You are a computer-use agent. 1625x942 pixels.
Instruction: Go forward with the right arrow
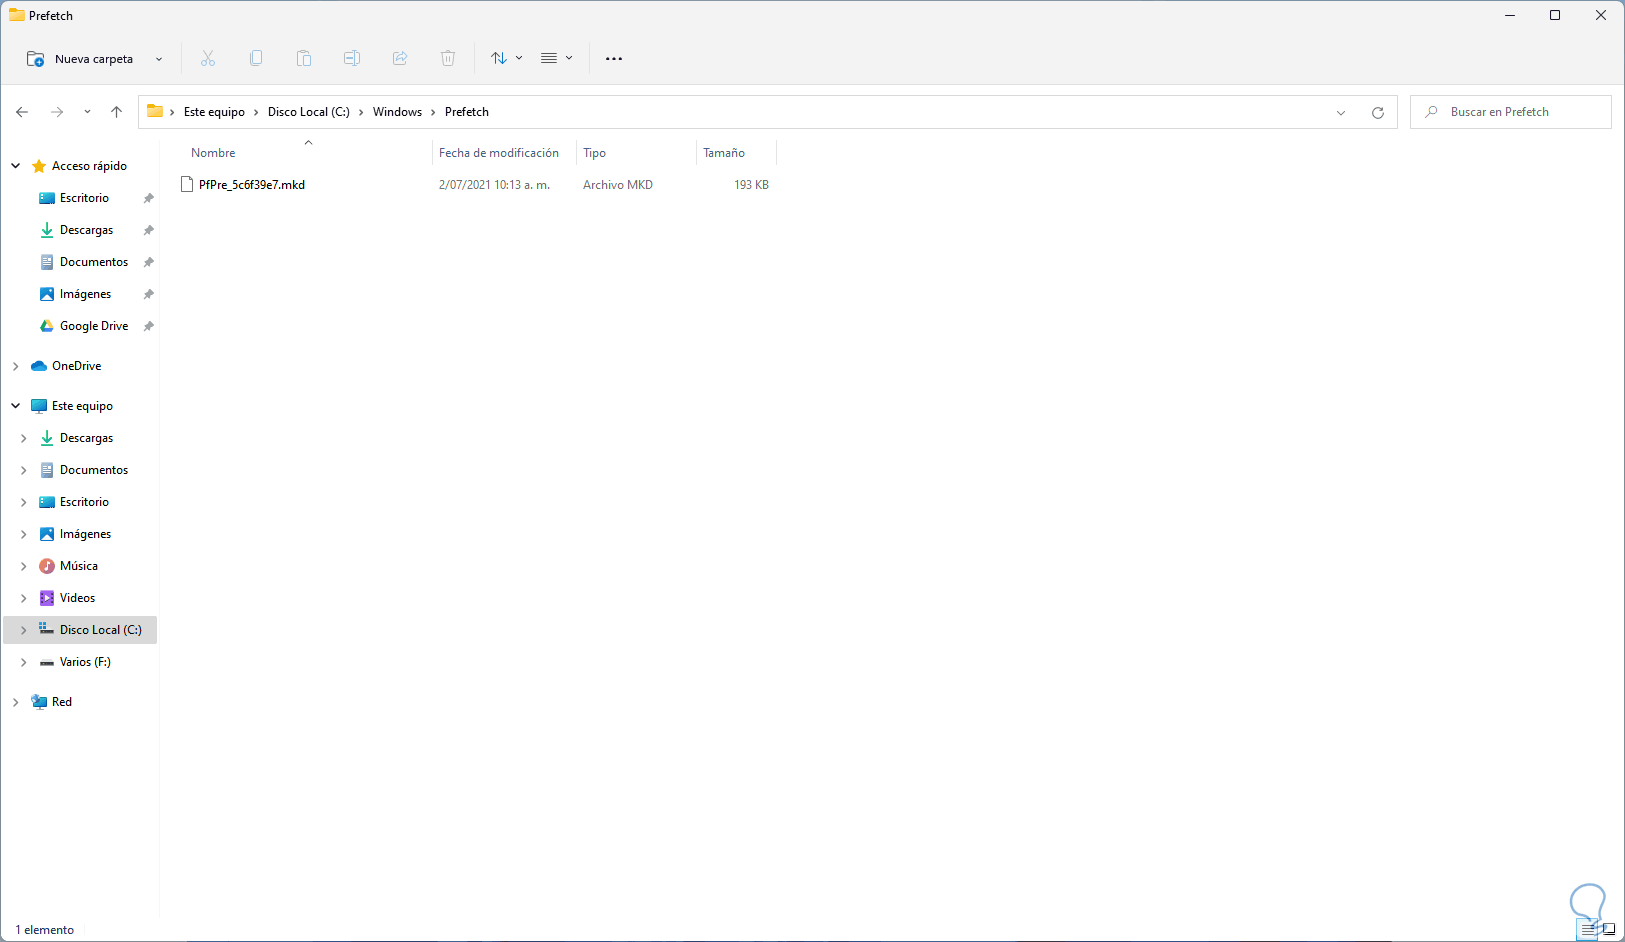(x=57, y=112)
